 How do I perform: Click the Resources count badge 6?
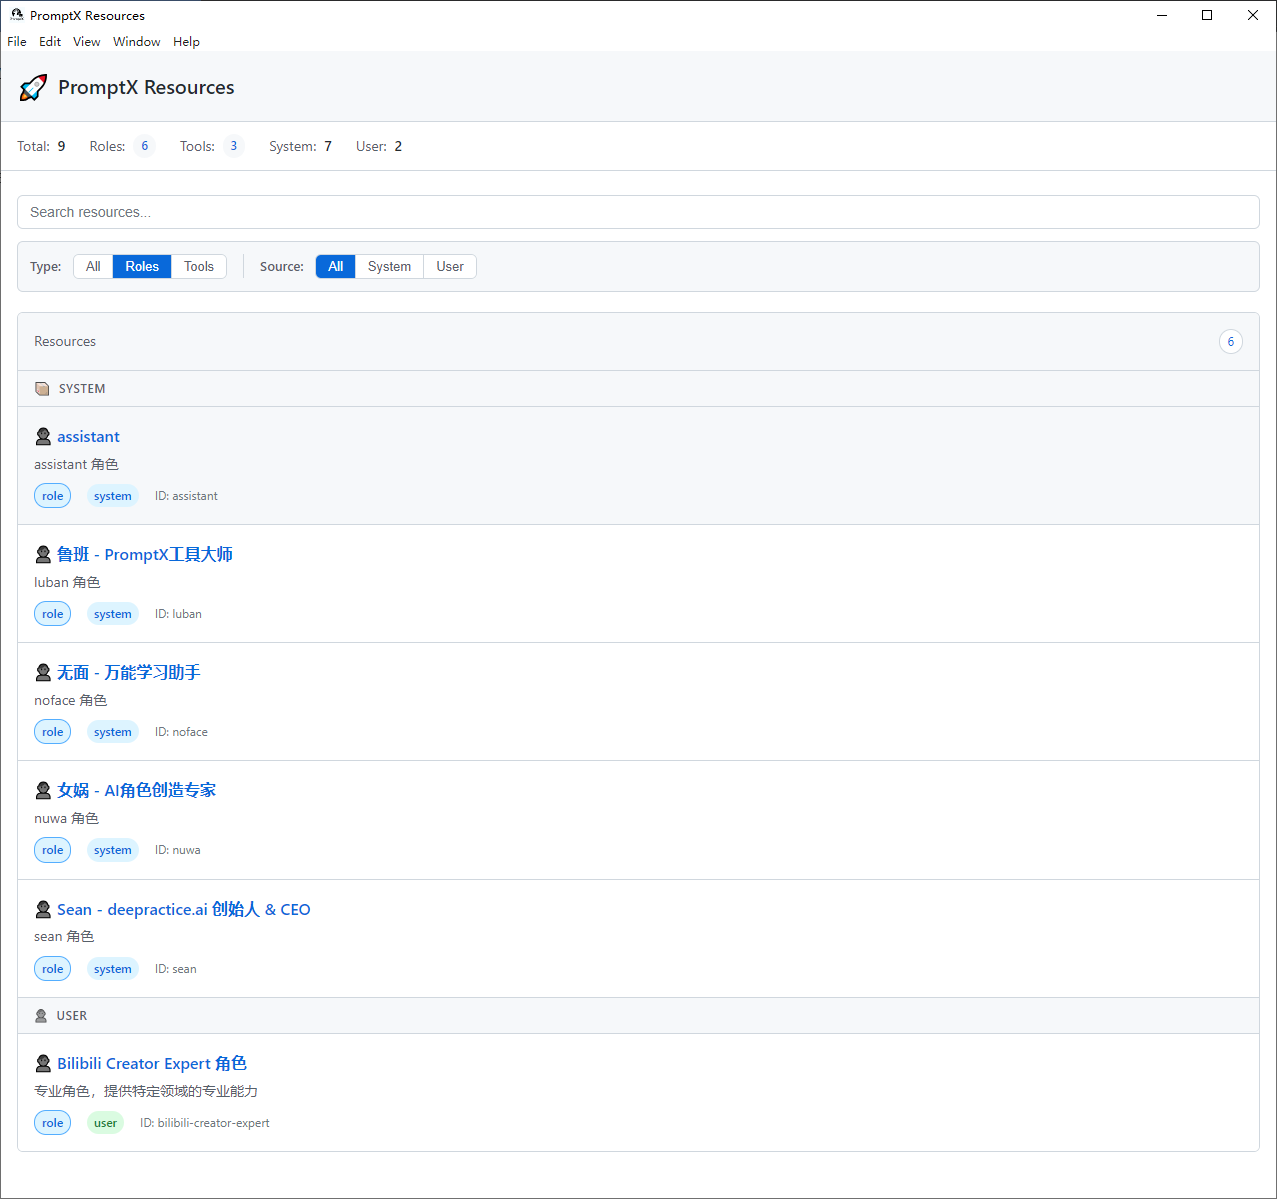(1231, 342)
